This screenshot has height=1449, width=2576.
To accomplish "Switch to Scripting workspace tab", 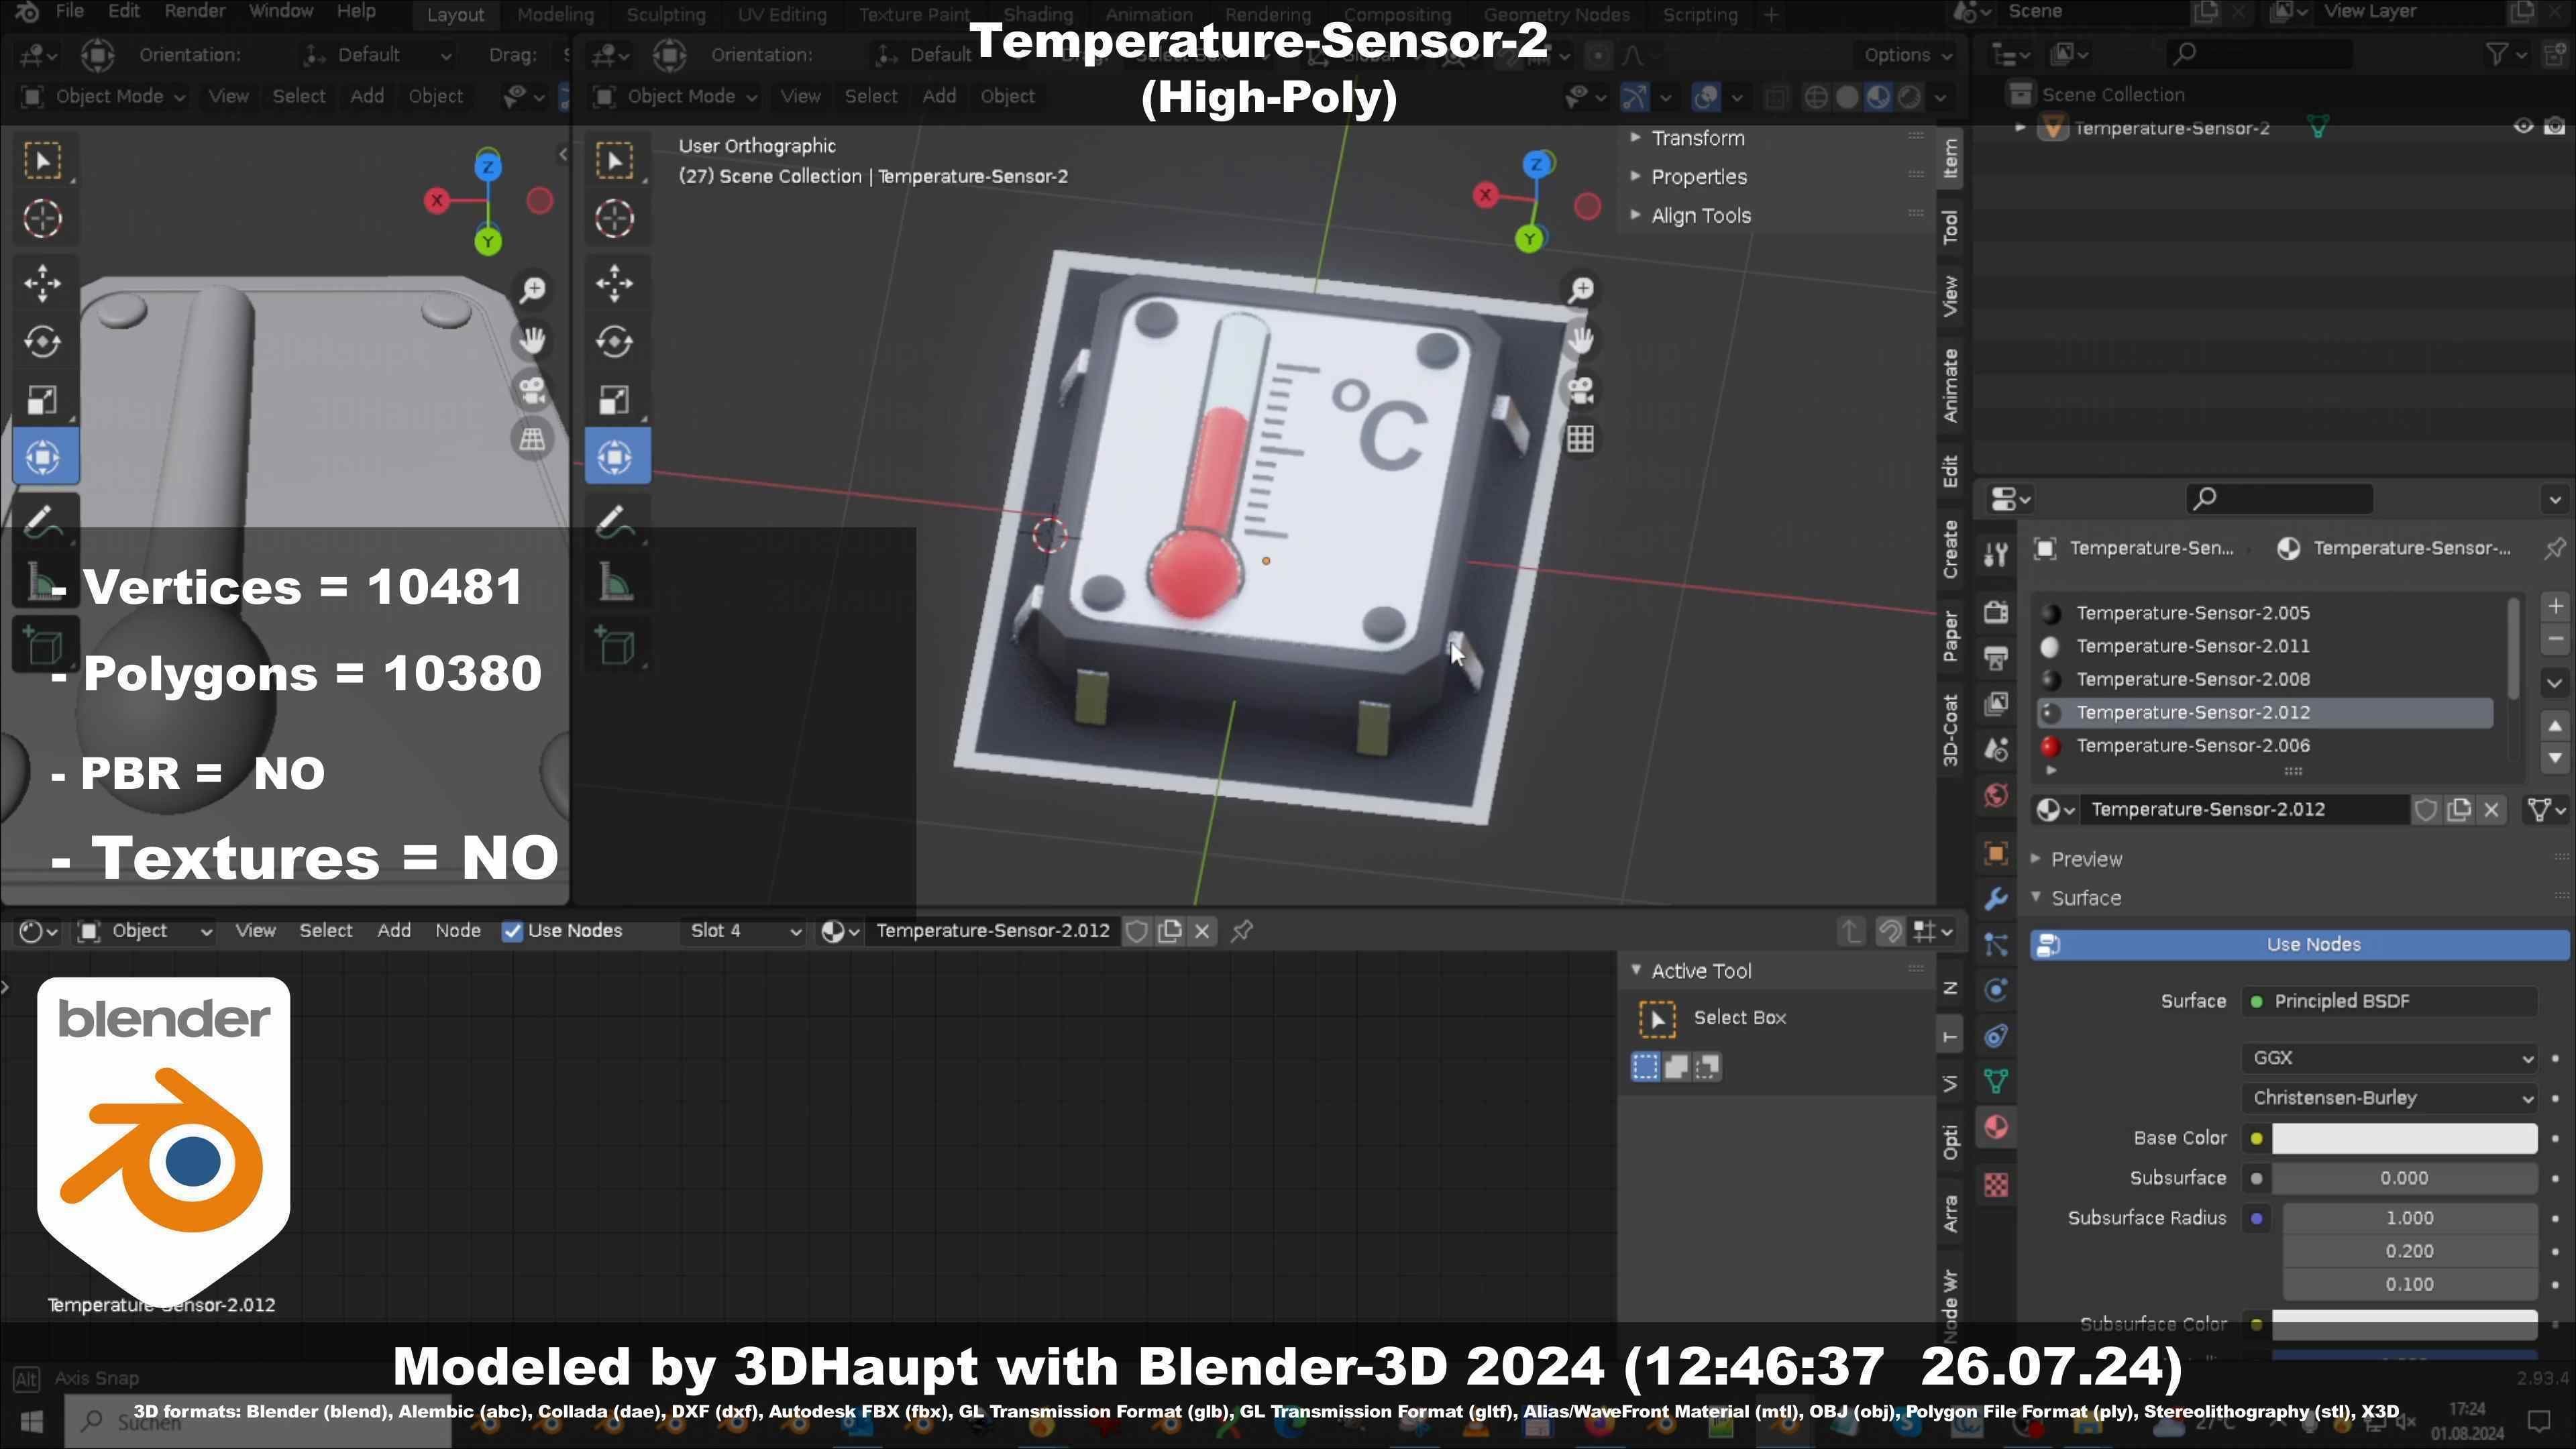I will click(x=1700, y=15).
